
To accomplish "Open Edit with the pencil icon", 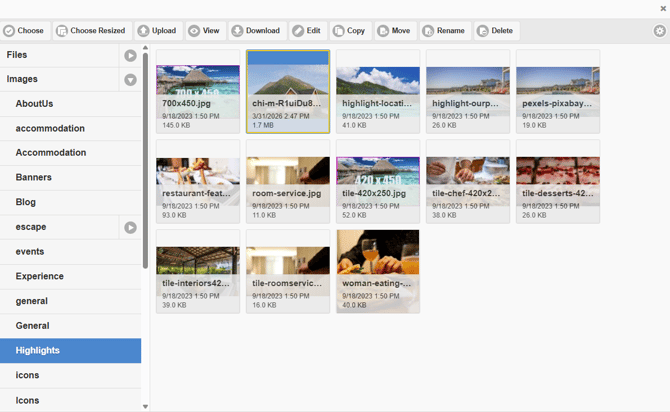I will [308, 31].
